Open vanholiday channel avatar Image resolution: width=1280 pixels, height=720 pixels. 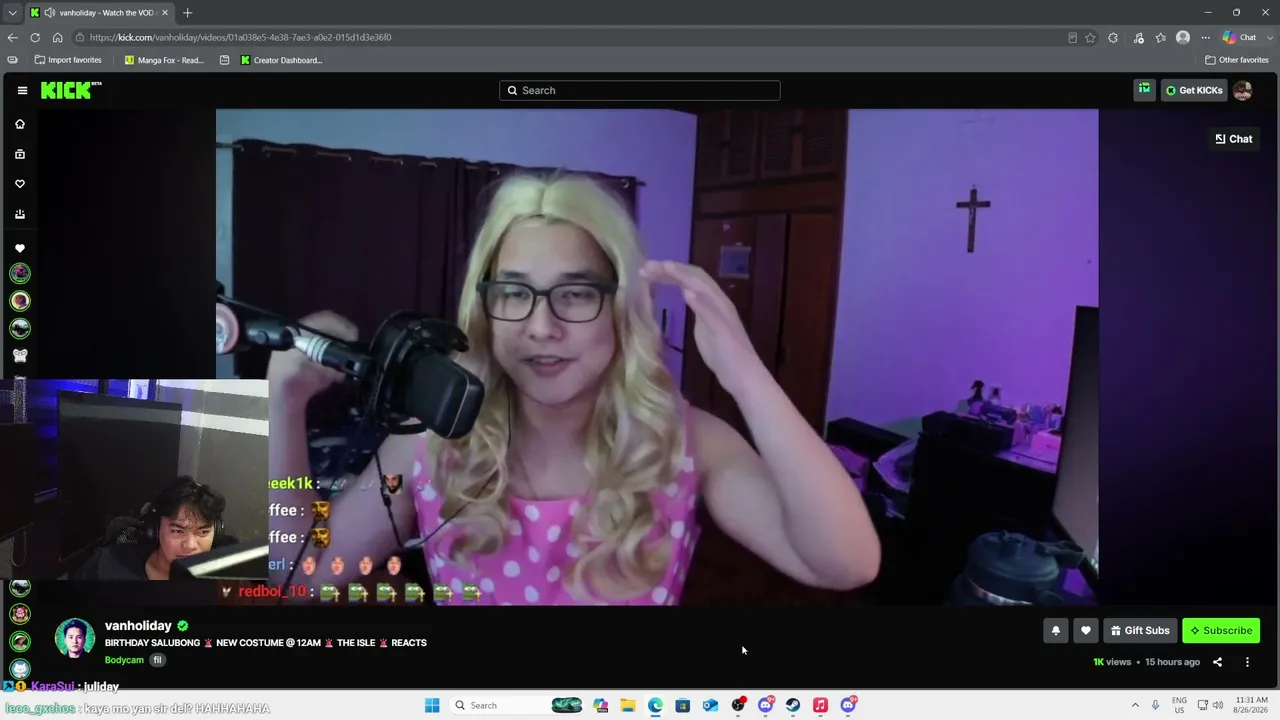(x=75, y=638)
